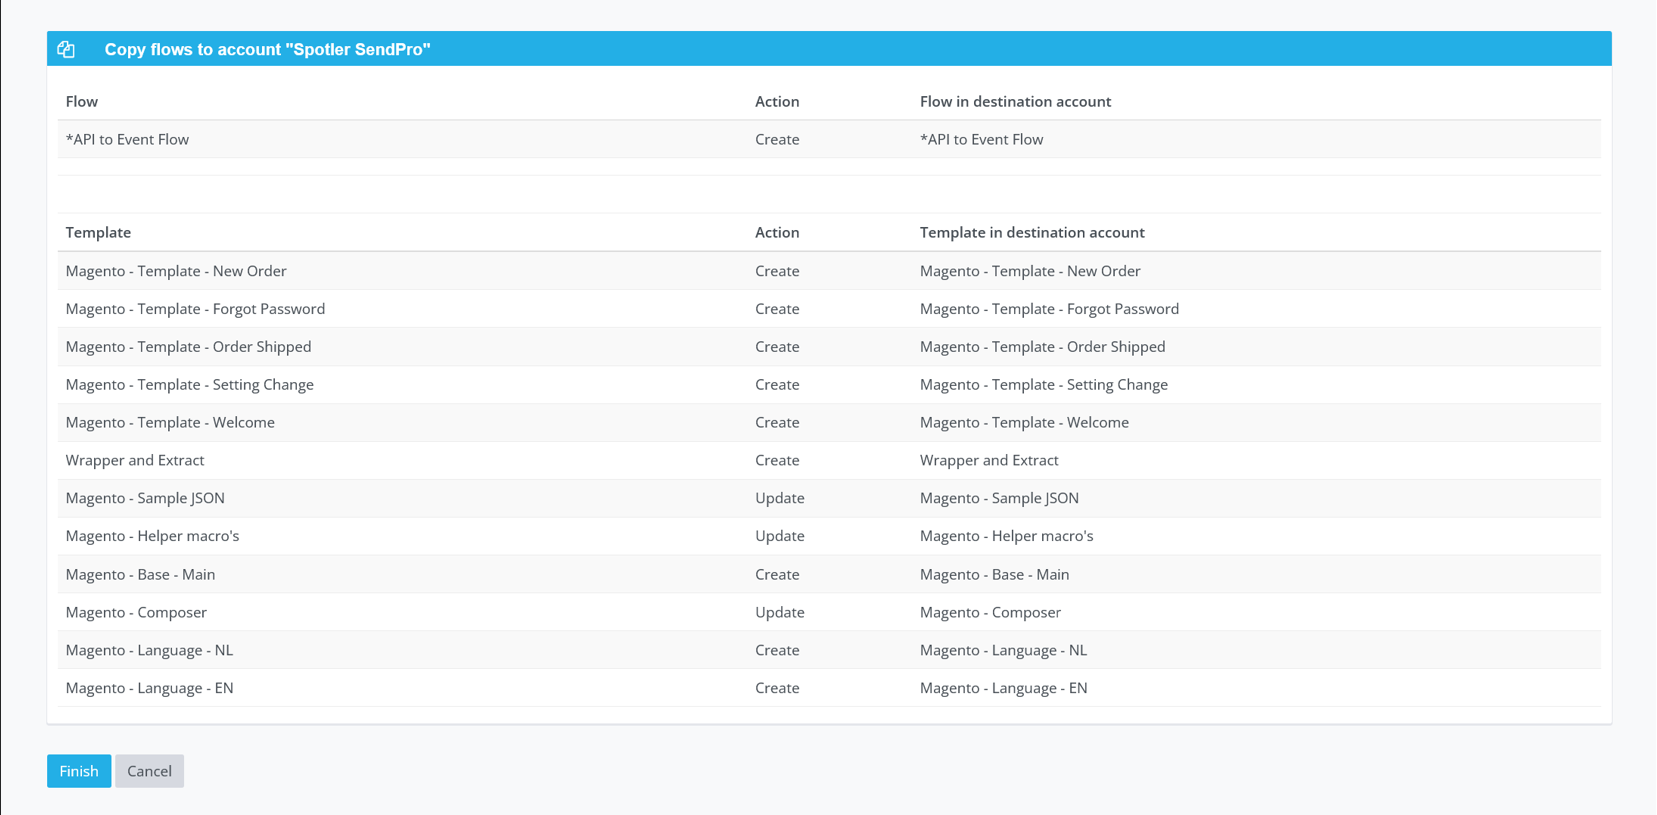1657x815 pixels.
Task: Click Update action for Magento - Helper macro's
Action: coord(780,536)
